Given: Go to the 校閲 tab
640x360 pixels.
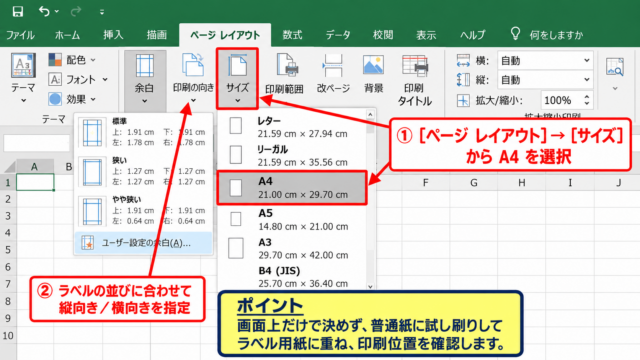Looking at the screenshot, I should (x=383, y=35).
